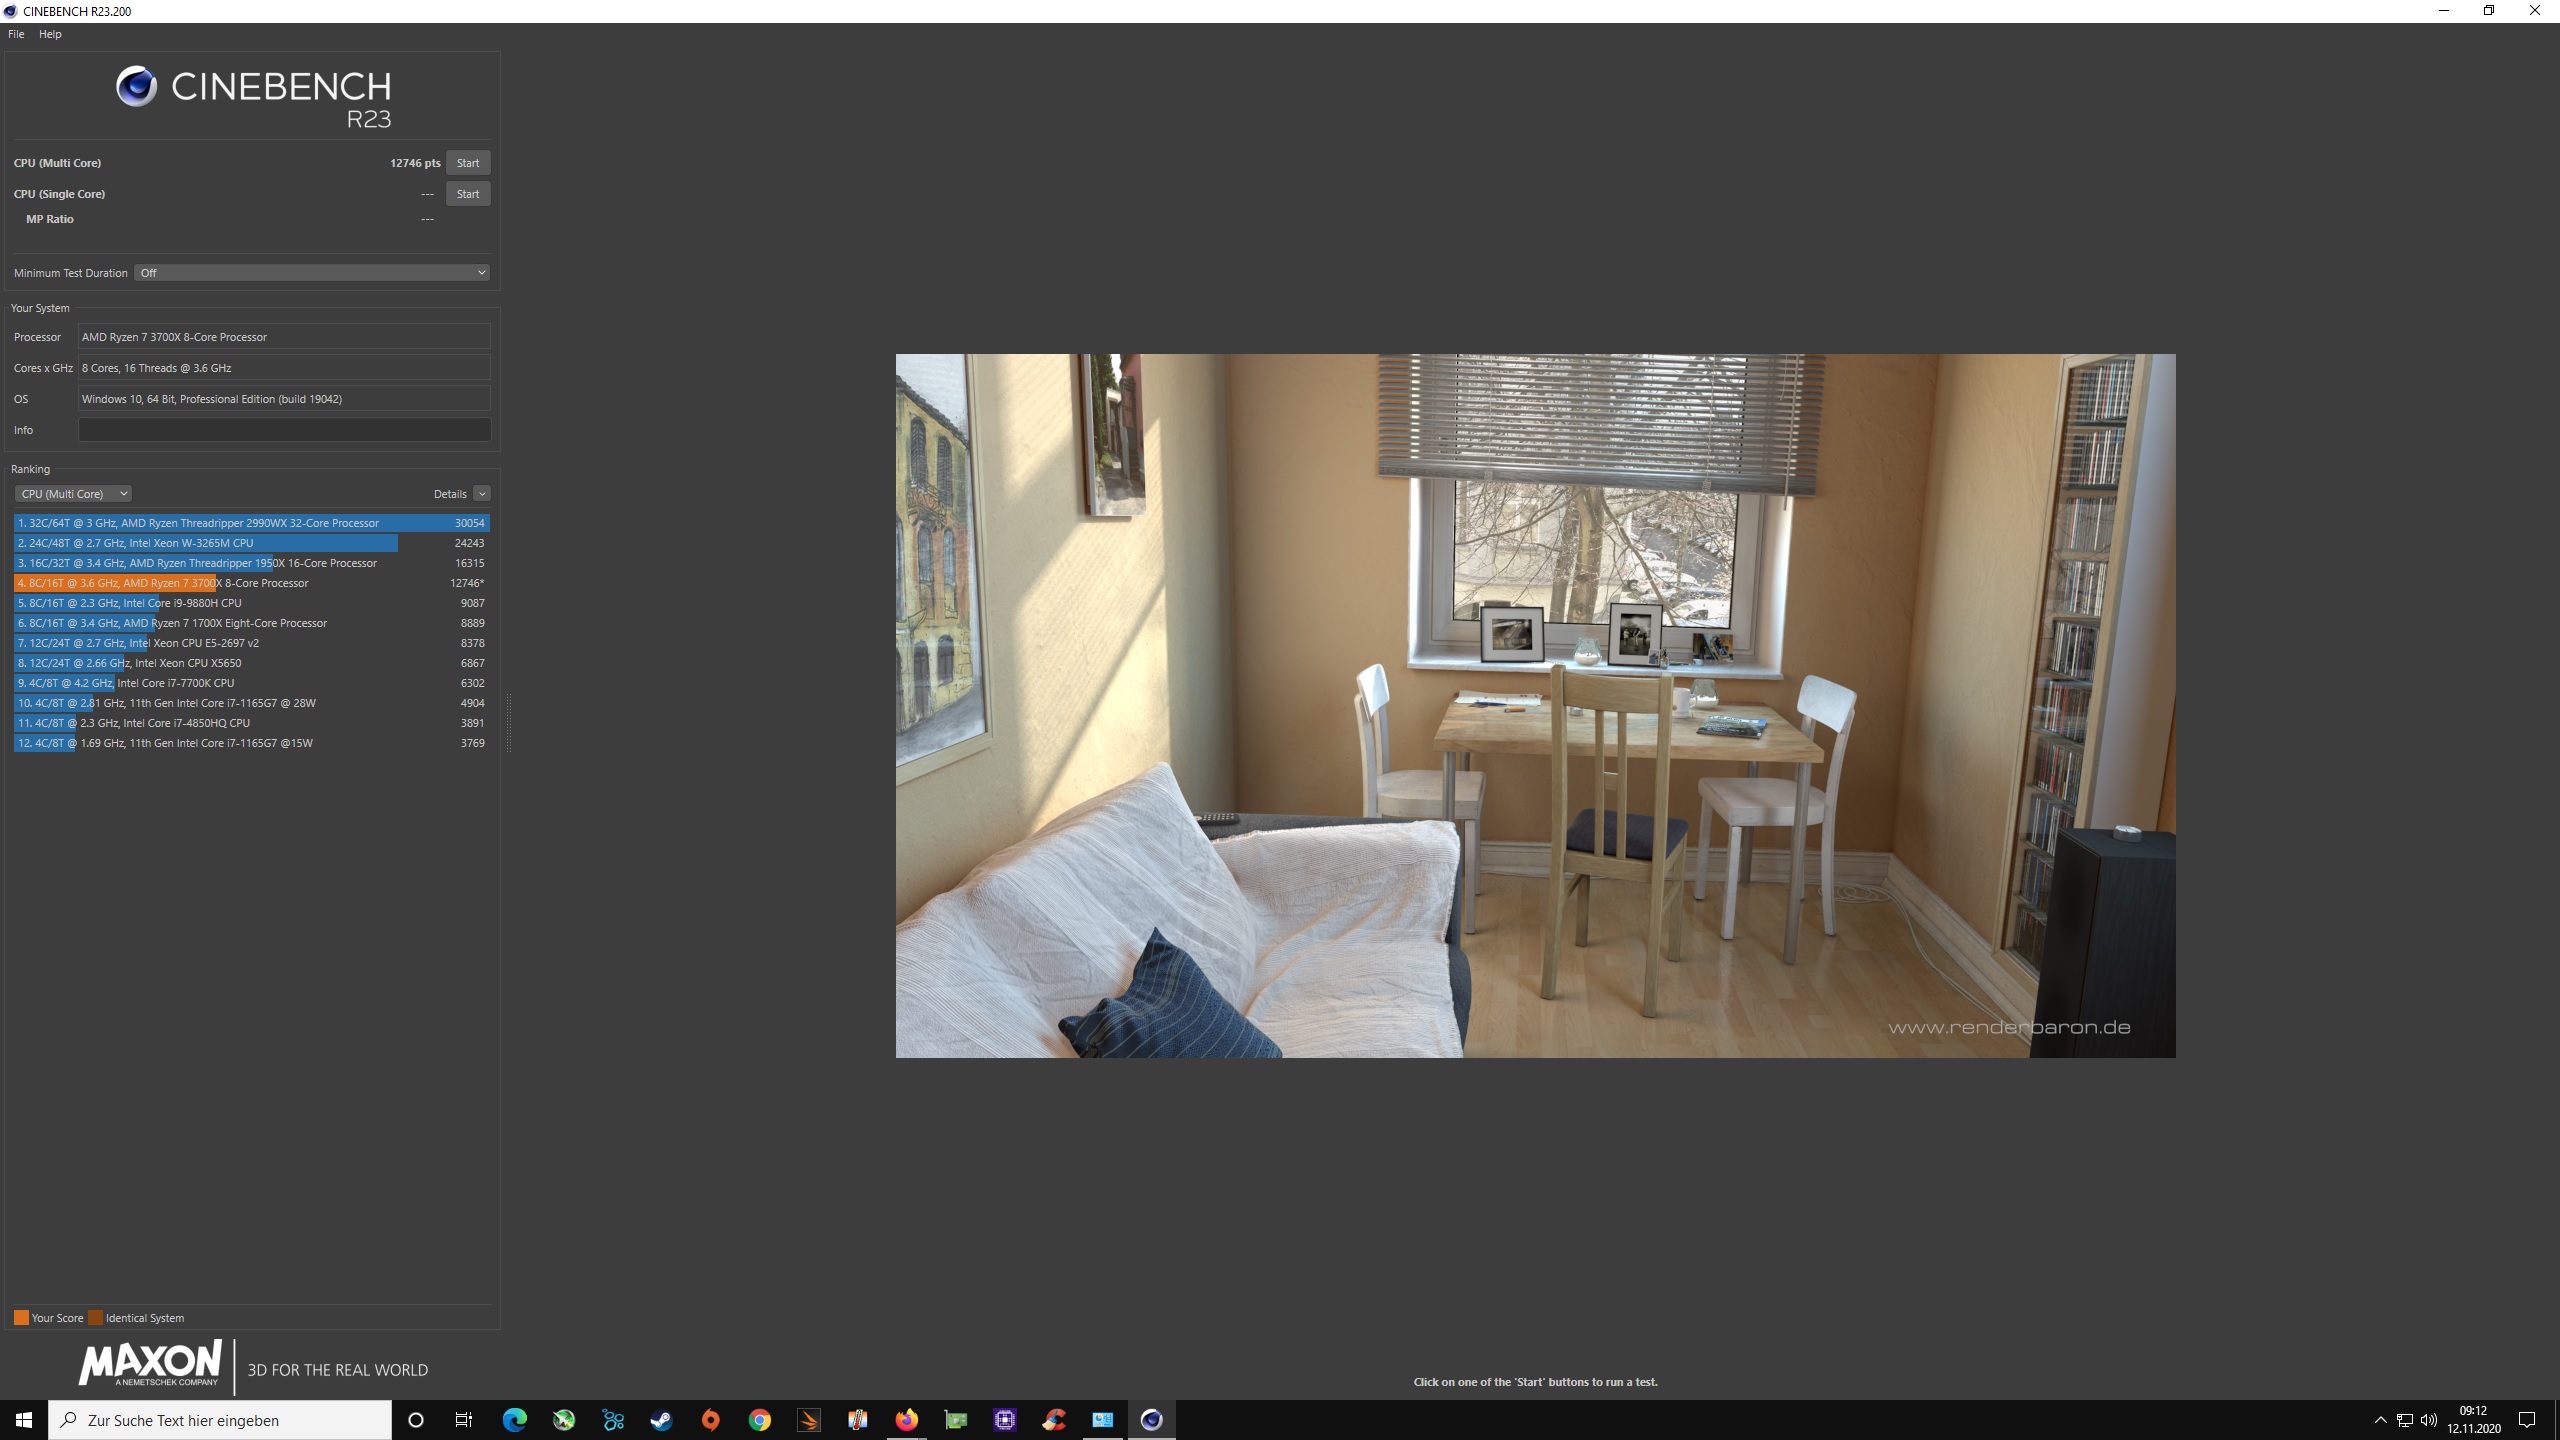Screen dimensions: 2560x1440
Task: Open Google Chrome taskbar icon
Action: (760, 1420)
